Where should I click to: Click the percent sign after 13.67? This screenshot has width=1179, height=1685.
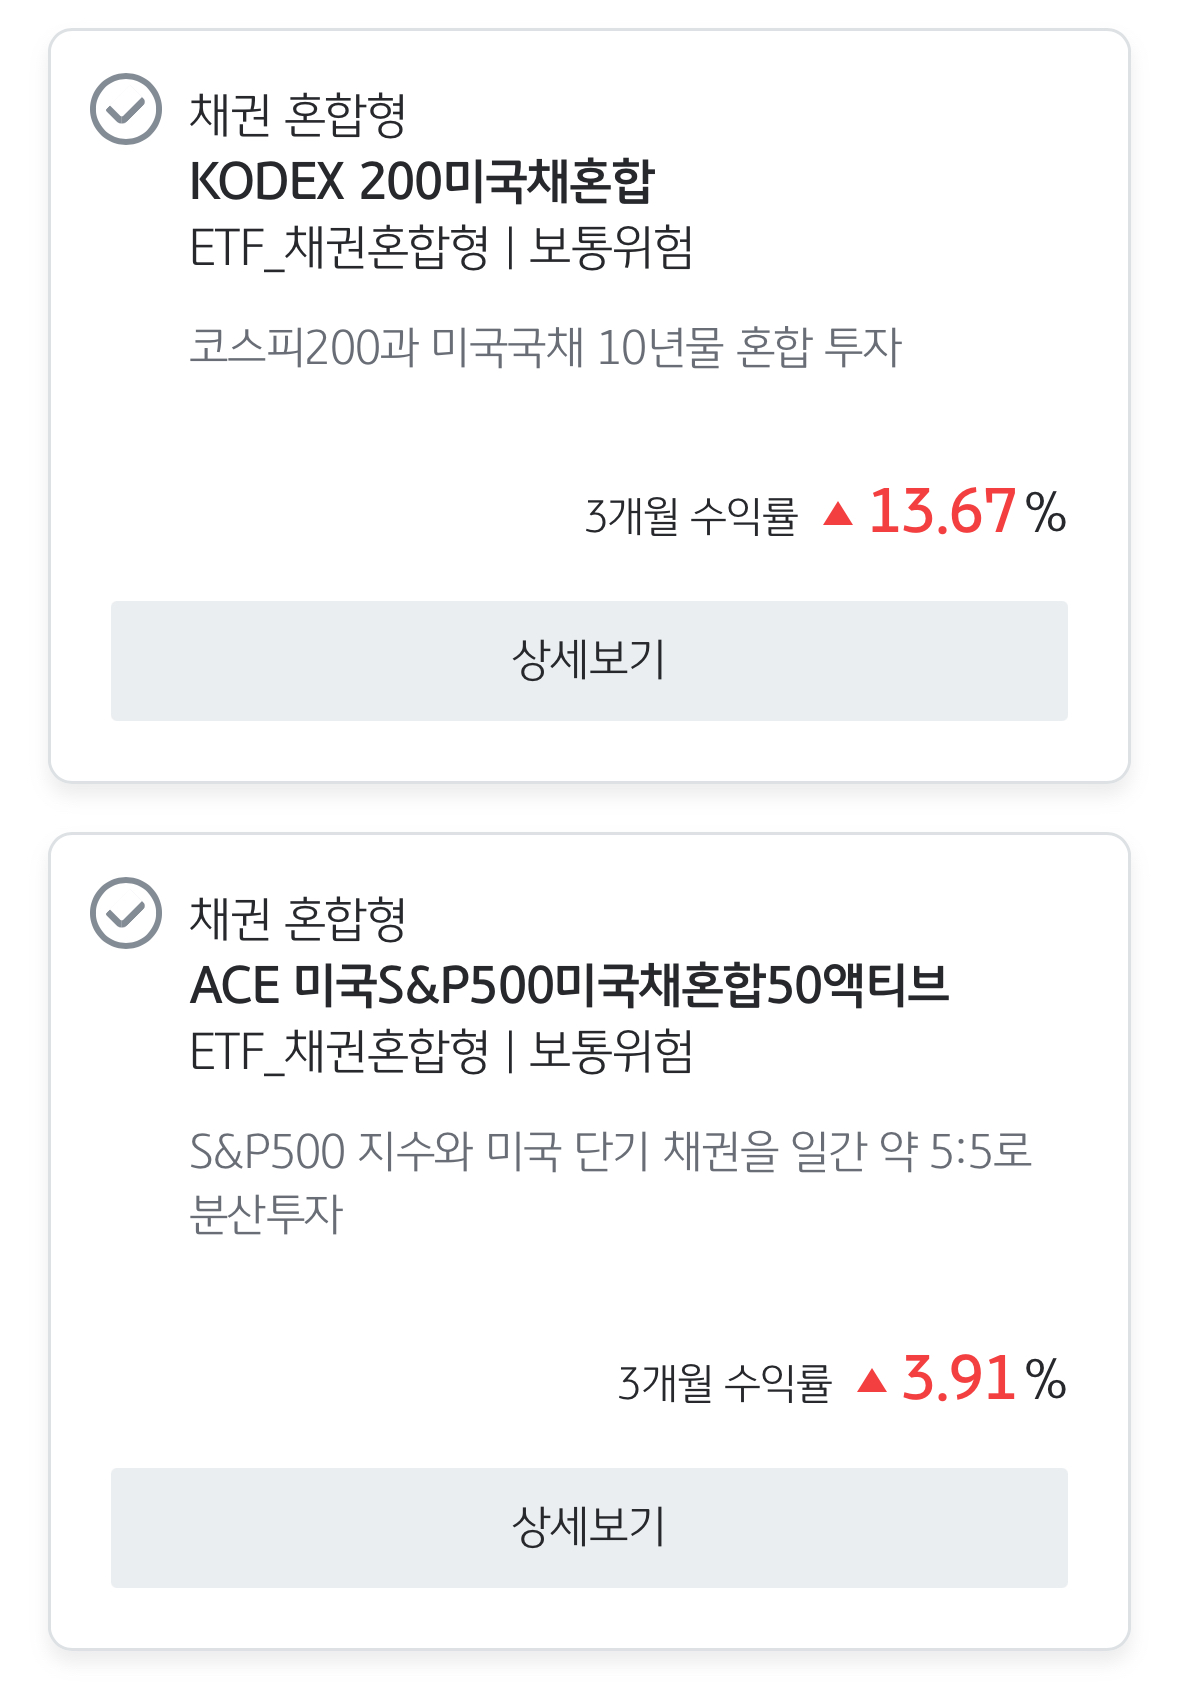1046,514
